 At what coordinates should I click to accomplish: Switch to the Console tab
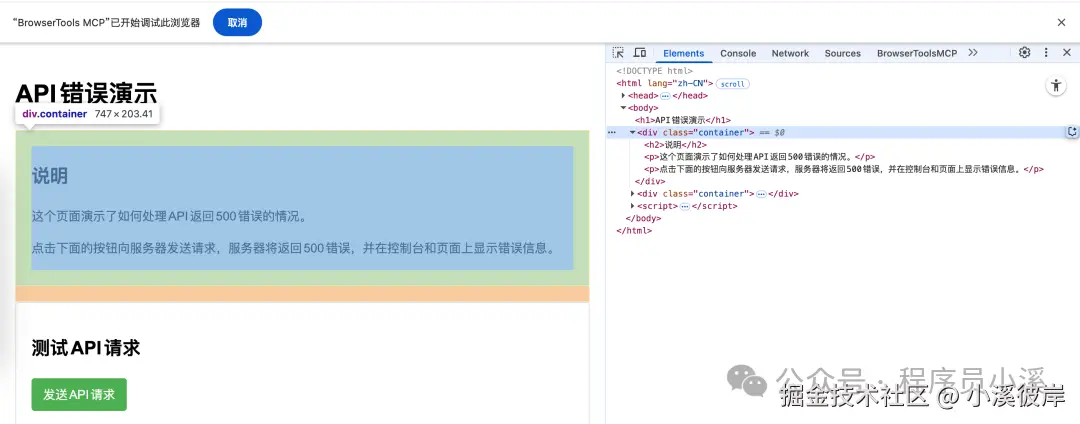coord(738,53)
